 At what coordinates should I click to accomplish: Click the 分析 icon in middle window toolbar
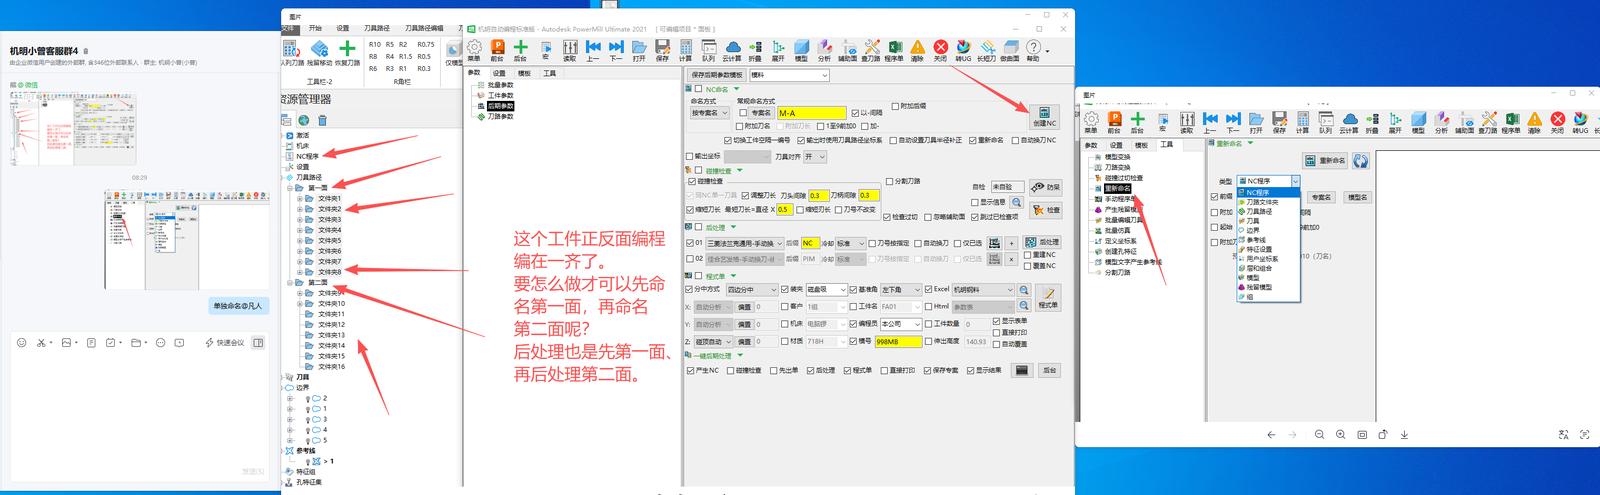[824, 48]
